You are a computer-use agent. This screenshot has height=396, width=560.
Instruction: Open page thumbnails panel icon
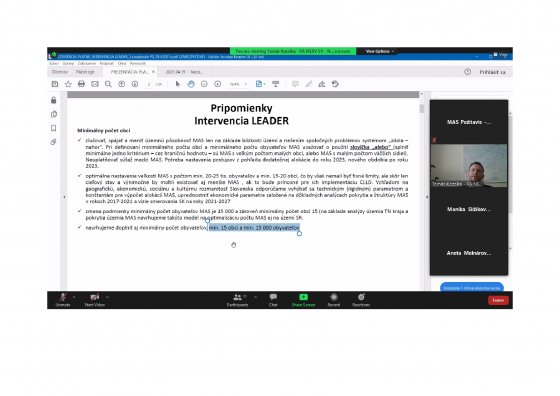[x=54, y=114]
